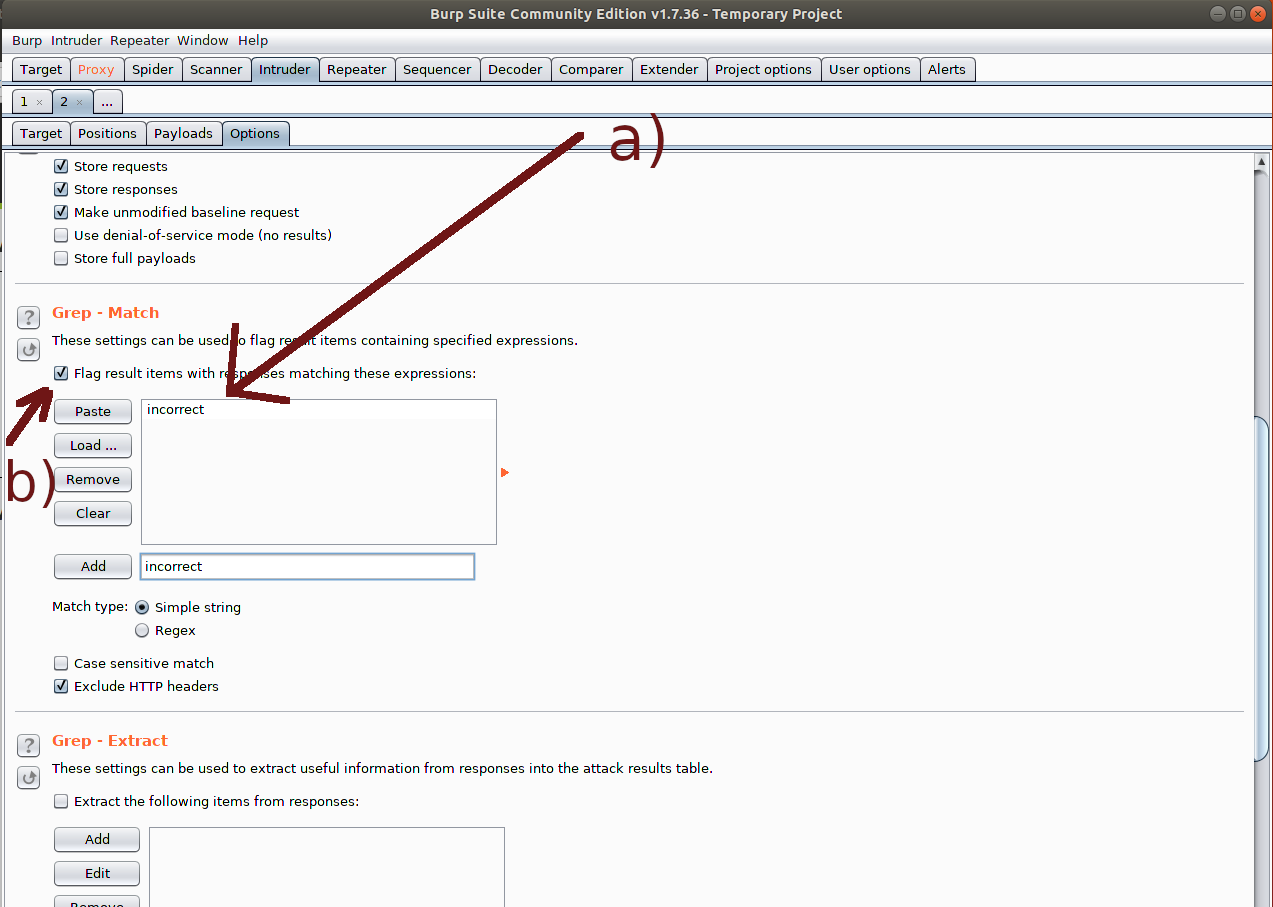The height and width of the screenshot is (907, 1273).
Task: Select Intruder attack tab 2
Action: pos(65,102)
